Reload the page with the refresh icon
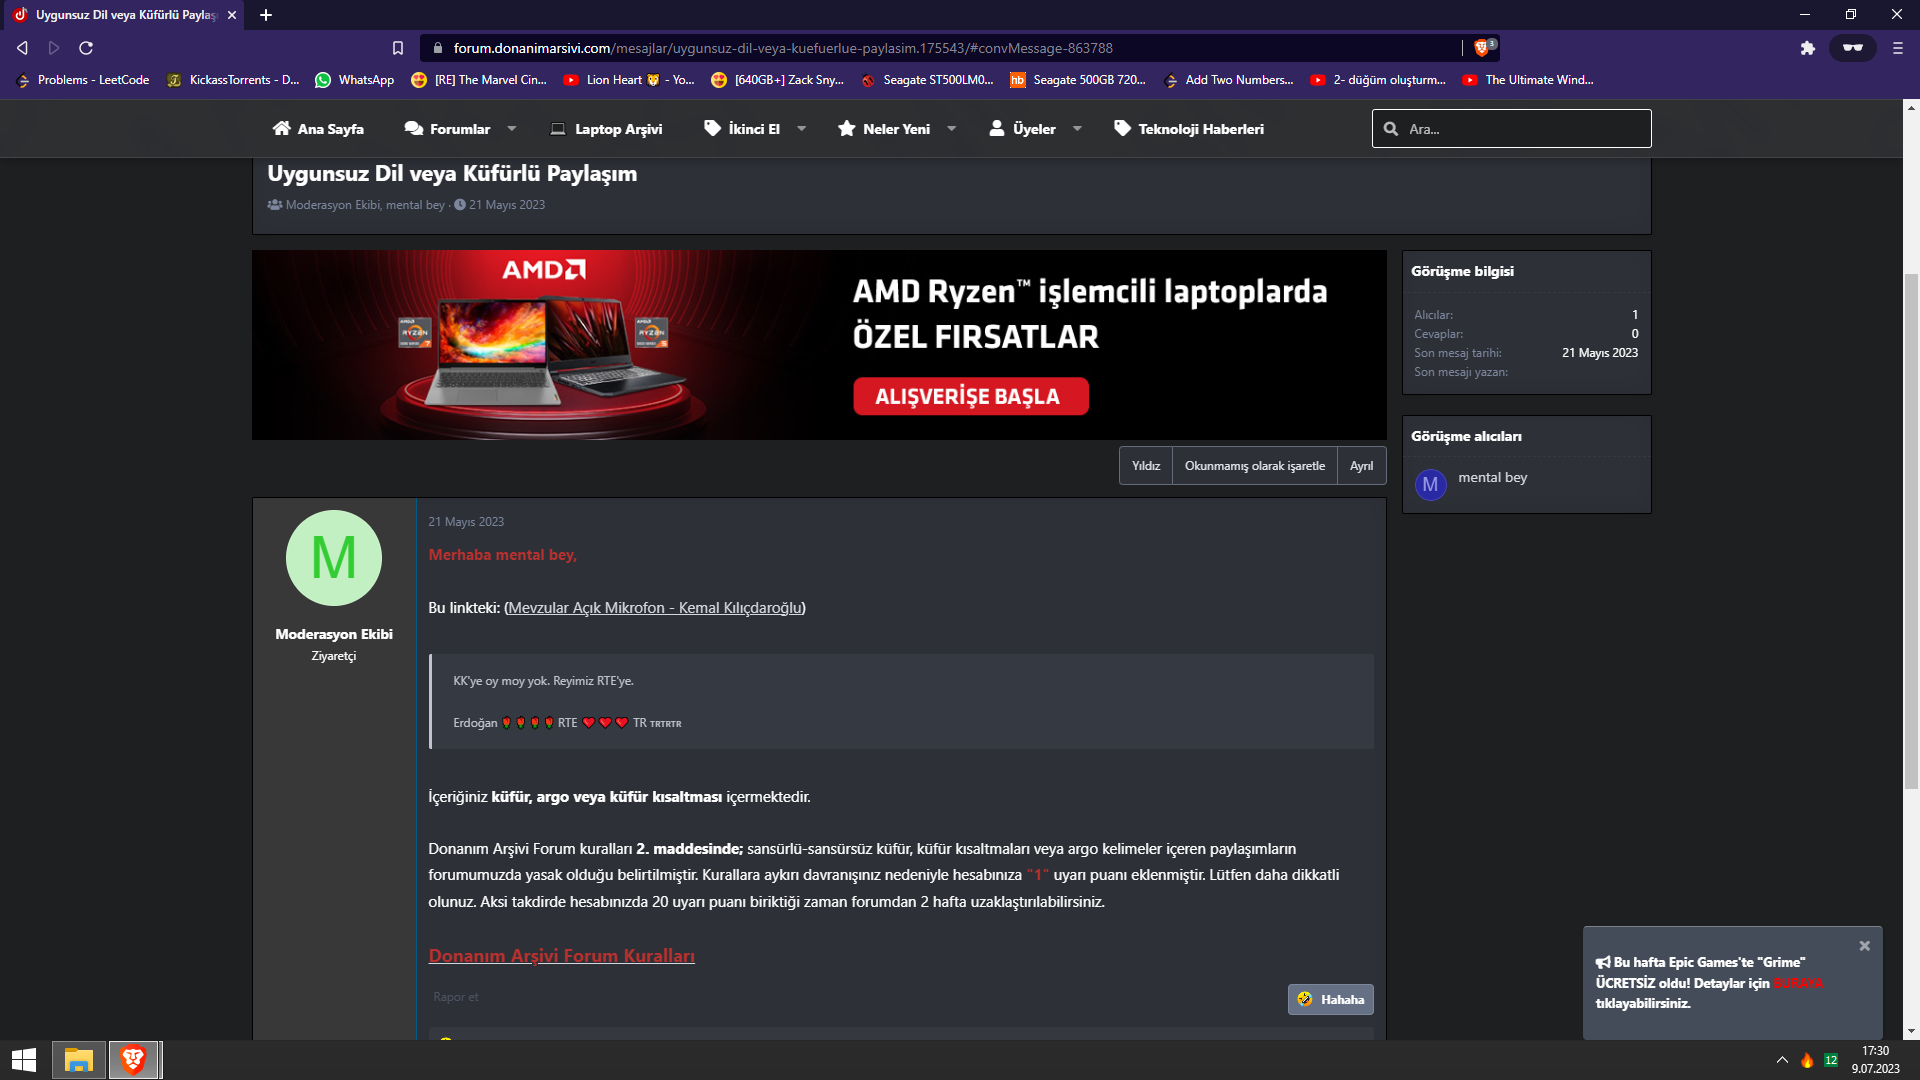Viewport: 1920px width, 1080px height. pos(86,48)
